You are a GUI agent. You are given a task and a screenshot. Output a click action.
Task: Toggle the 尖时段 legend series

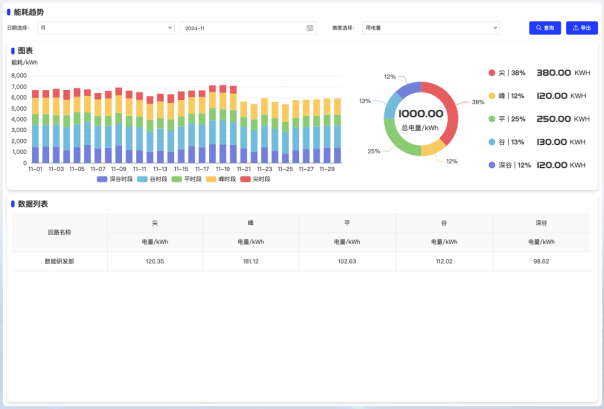click(254, 179)
